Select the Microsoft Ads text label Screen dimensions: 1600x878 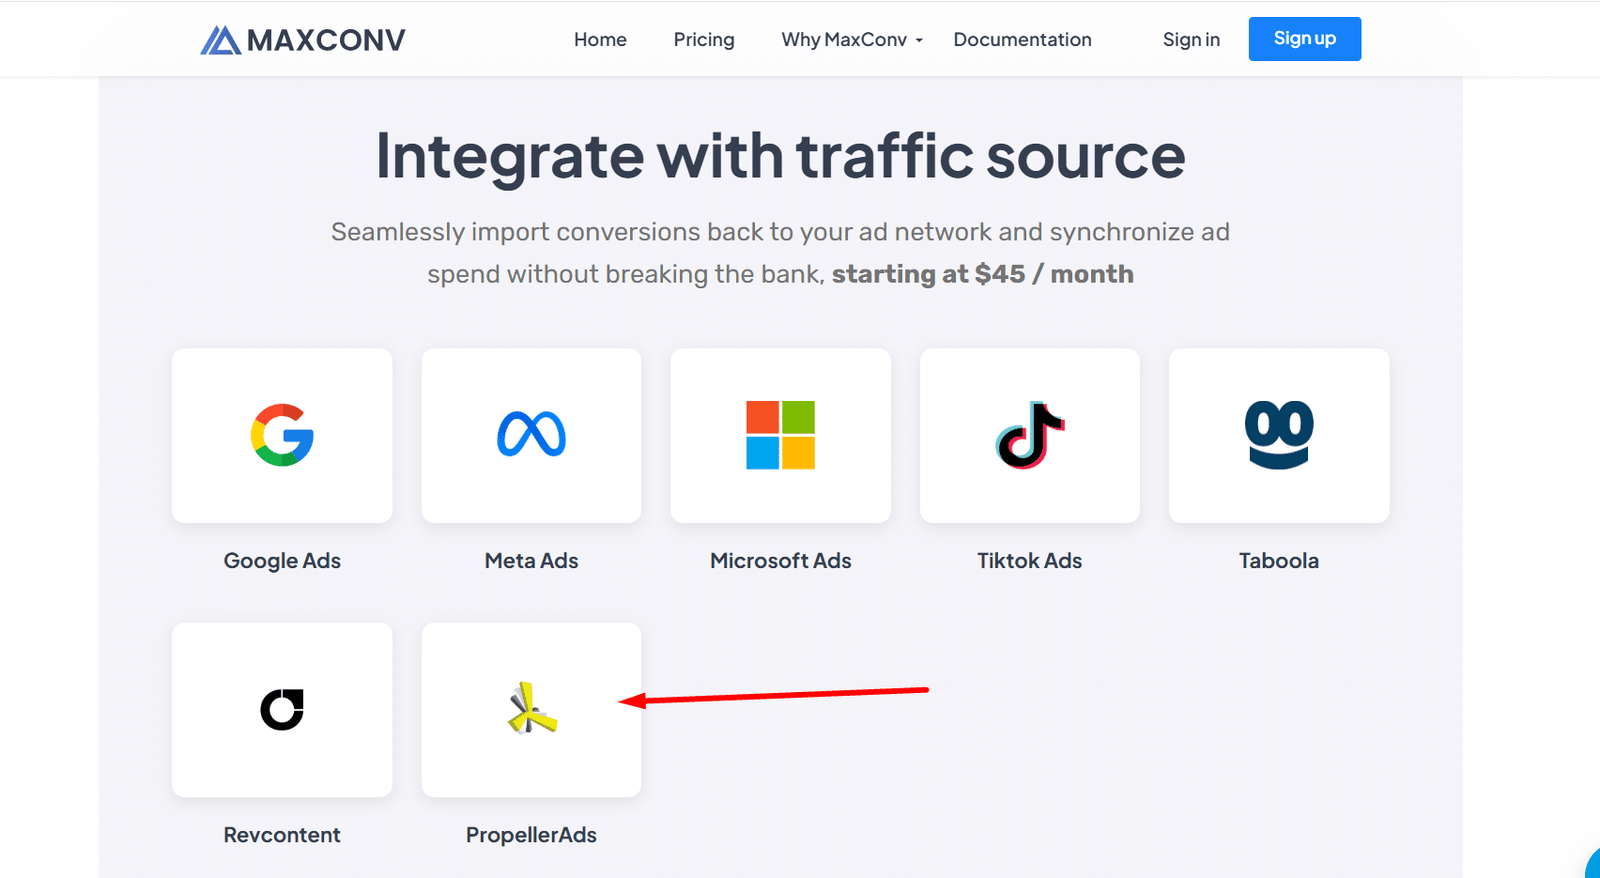coord(780,561)
